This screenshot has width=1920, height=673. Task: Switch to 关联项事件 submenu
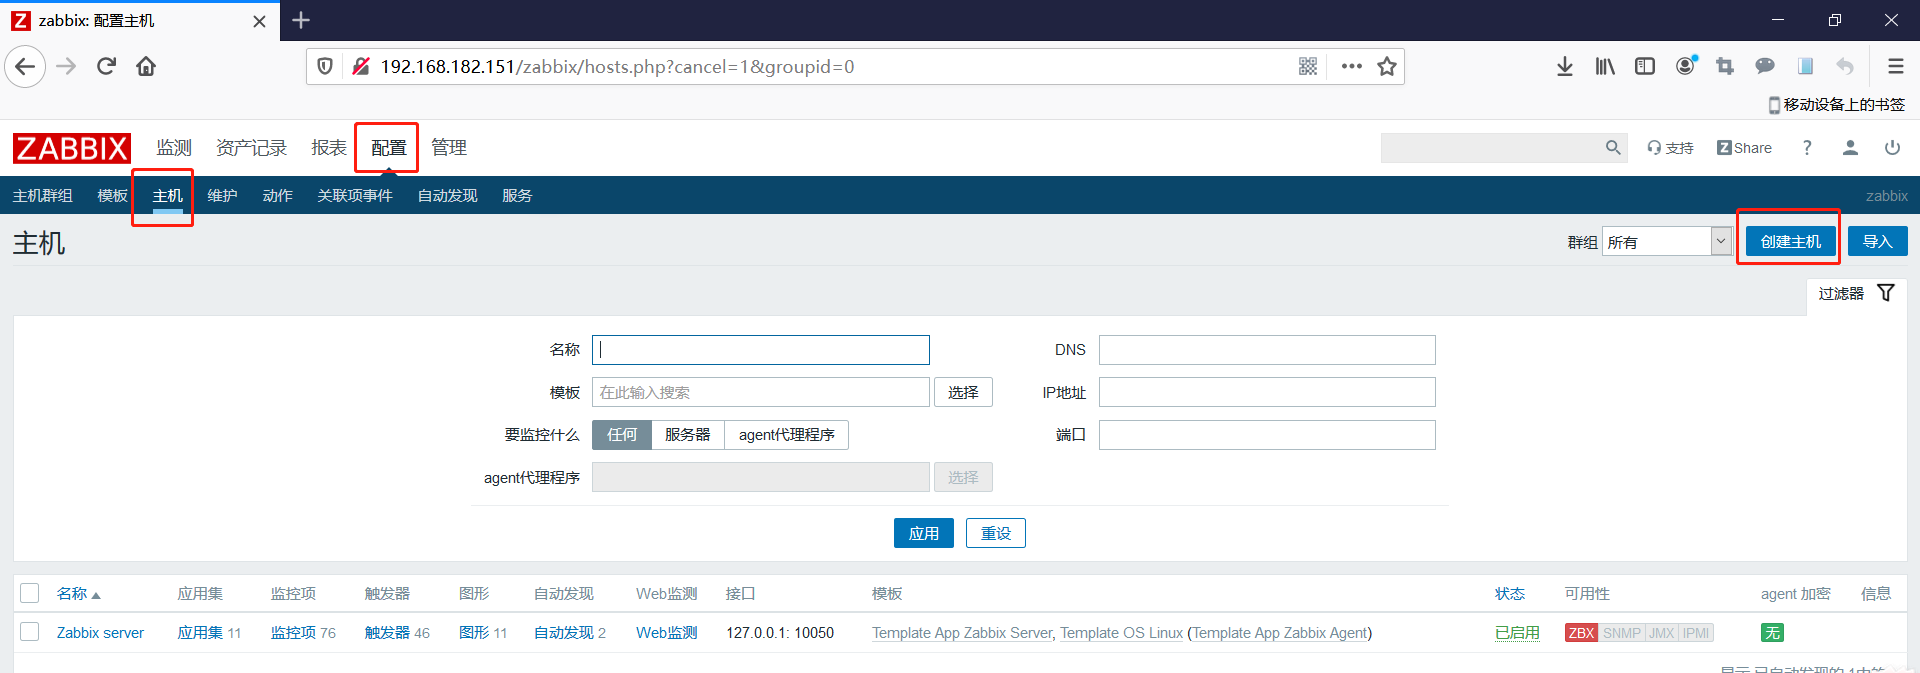355,196
